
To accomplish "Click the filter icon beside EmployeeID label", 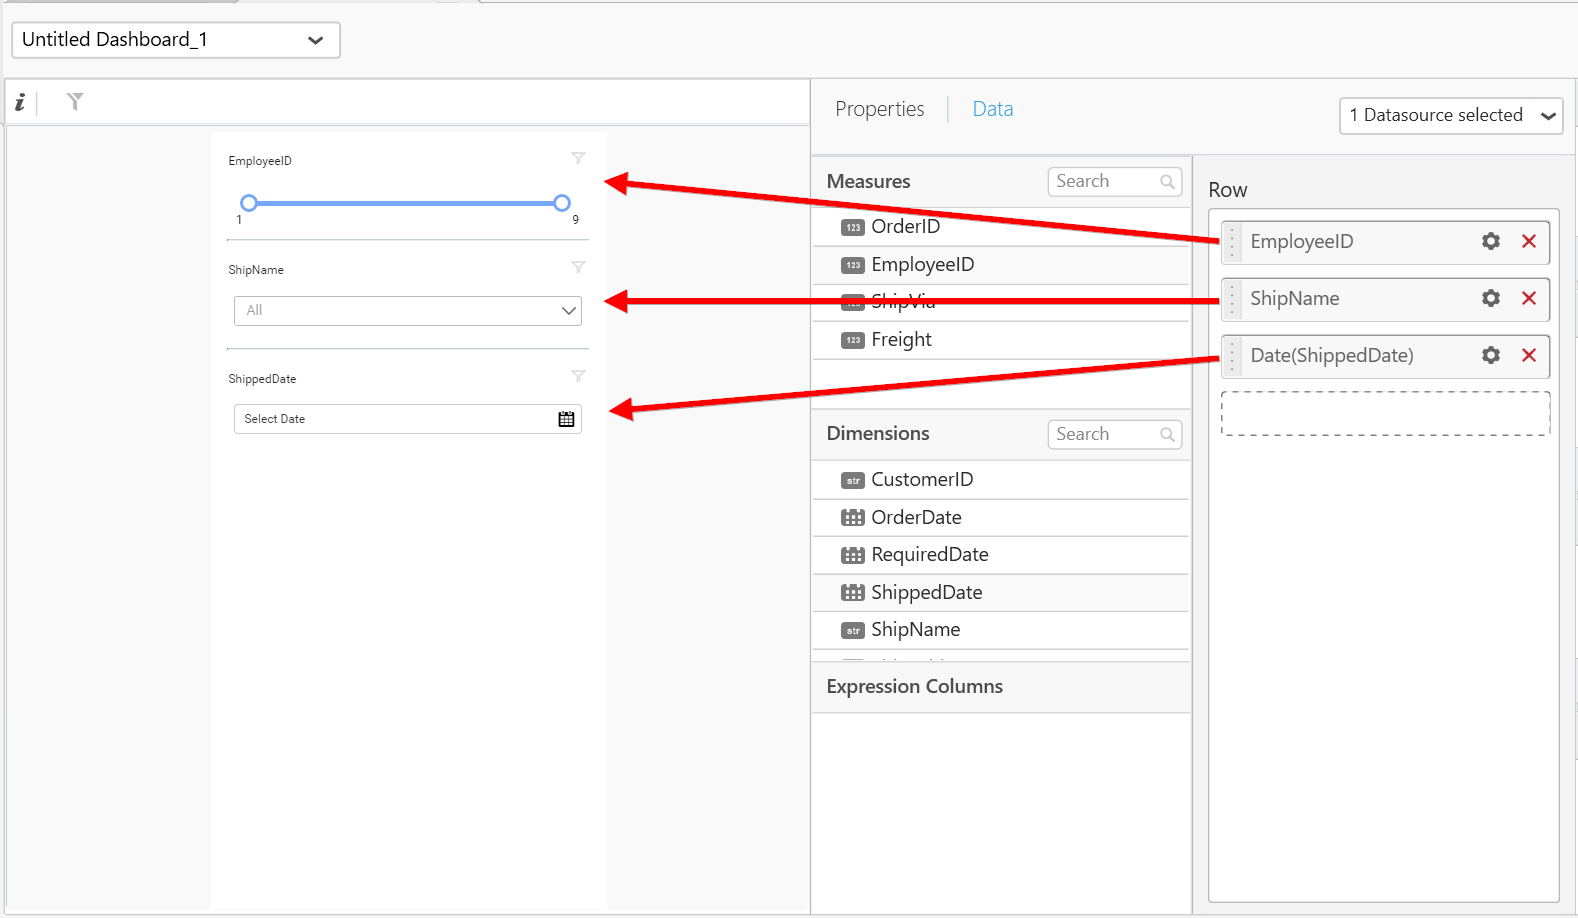I will 578,159.
